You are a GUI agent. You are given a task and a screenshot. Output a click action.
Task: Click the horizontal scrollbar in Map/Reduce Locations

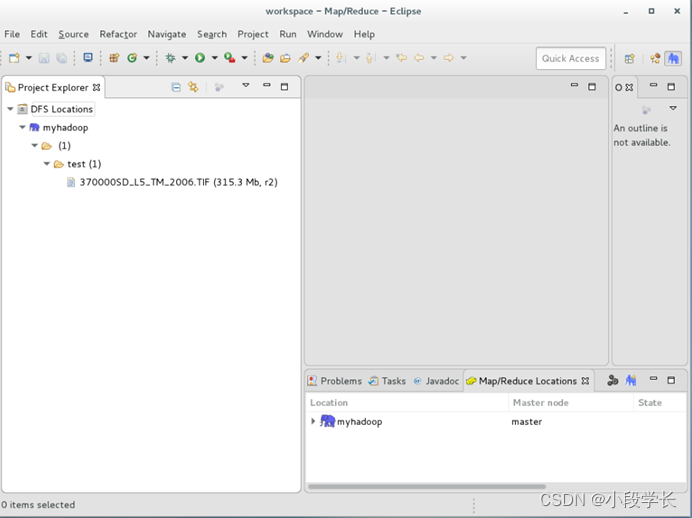[427, 487]
